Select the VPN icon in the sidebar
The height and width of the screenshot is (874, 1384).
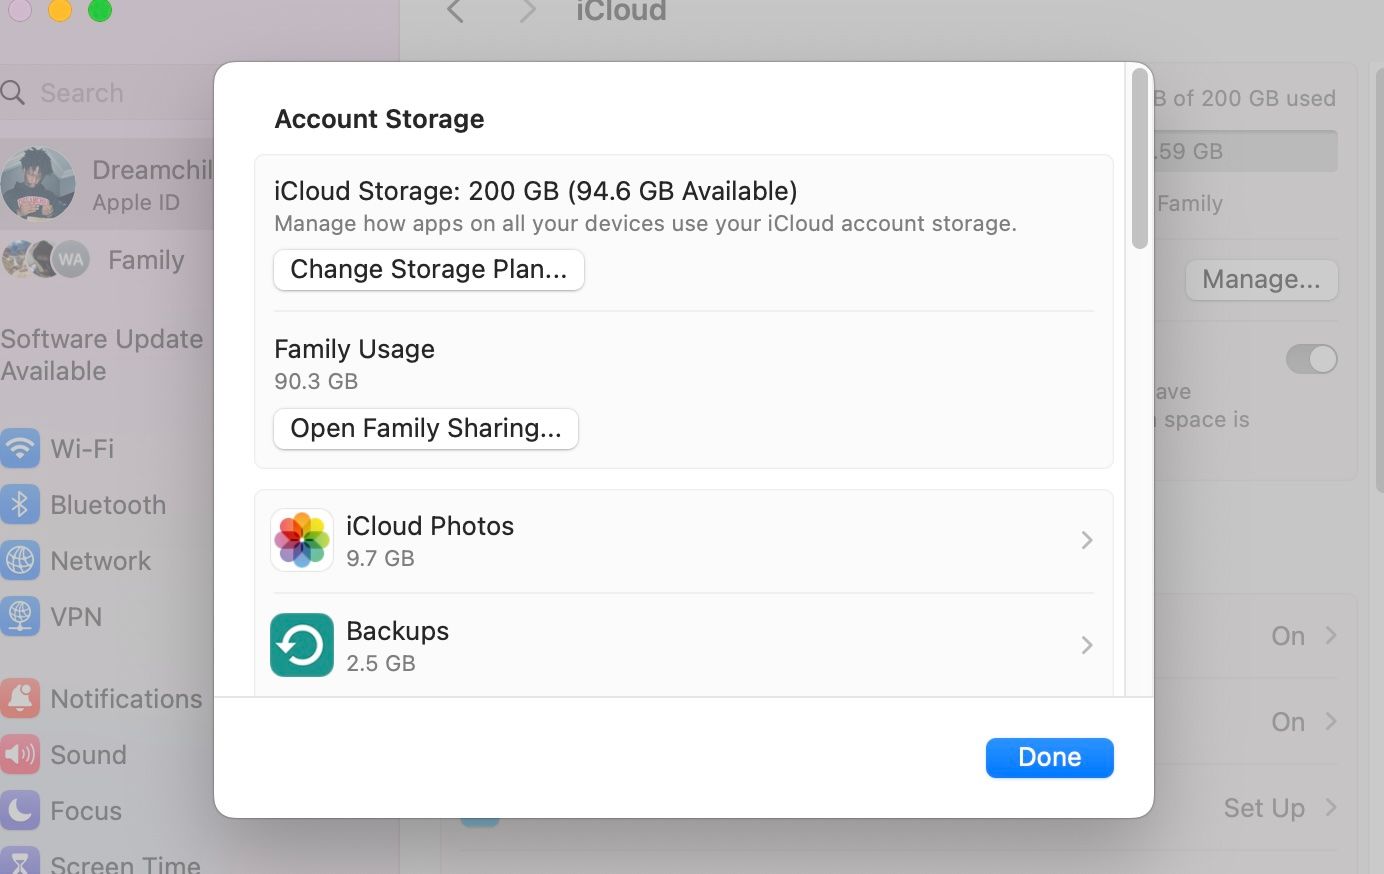pyautogui.click(x=21, y=617)
